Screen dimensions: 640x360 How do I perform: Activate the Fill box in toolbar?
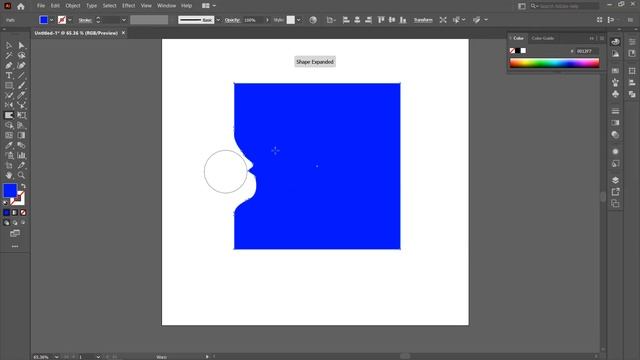click(x=10, y=190)
